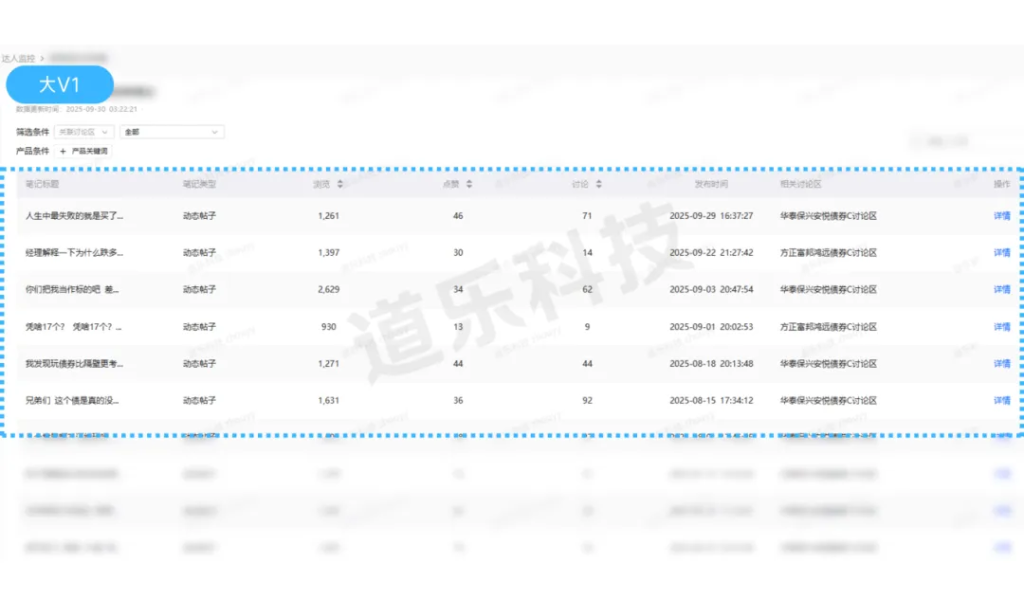
Task: Click the 达人监控 breadcrumb link
Action: 16,59
